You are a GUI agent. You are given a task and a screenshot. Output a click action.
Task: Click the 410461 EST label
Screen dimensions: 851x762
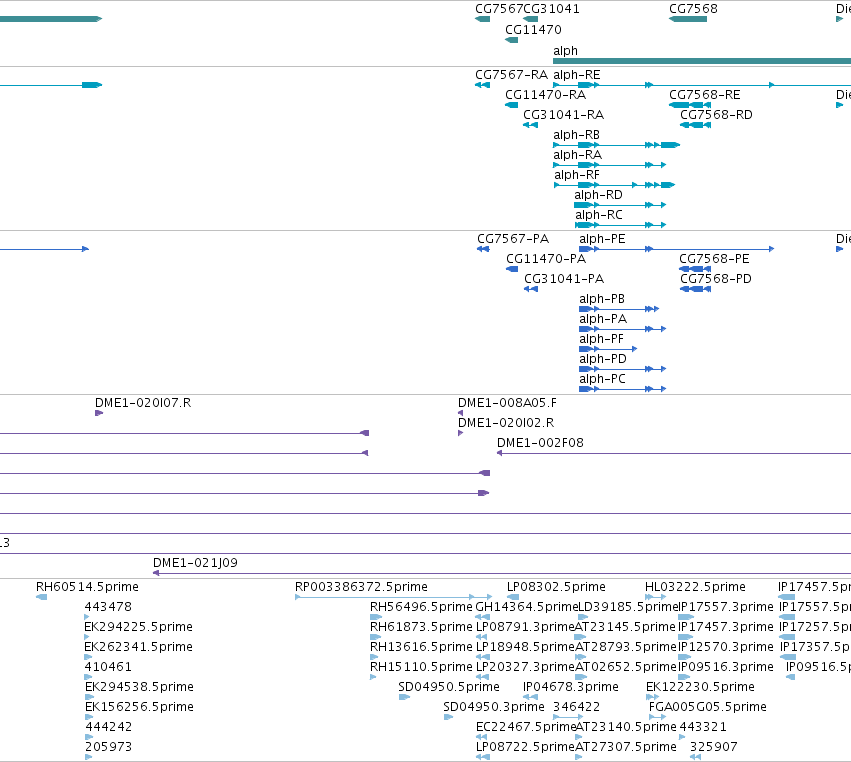(108, 668)
